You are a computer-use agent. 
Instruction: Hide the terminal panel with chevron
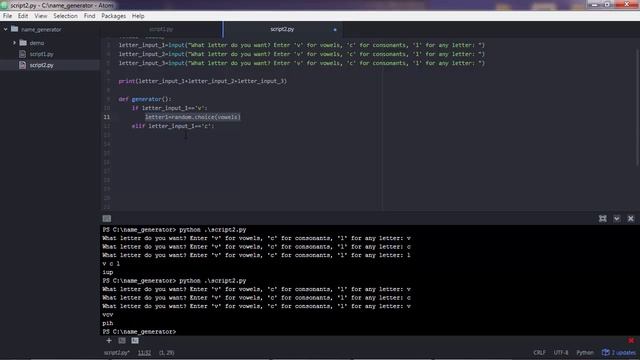[x=617, y=219]
